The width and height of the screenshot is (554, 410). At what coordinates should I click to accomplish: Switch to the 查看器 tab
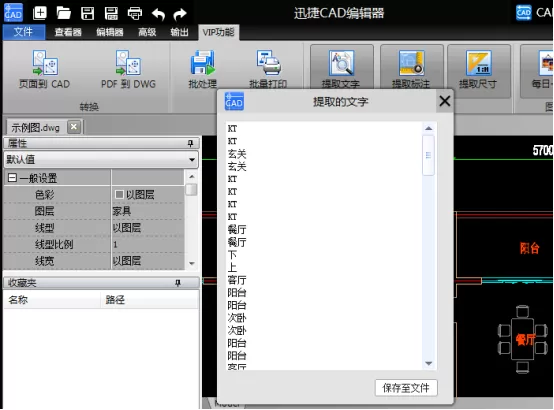68,32
